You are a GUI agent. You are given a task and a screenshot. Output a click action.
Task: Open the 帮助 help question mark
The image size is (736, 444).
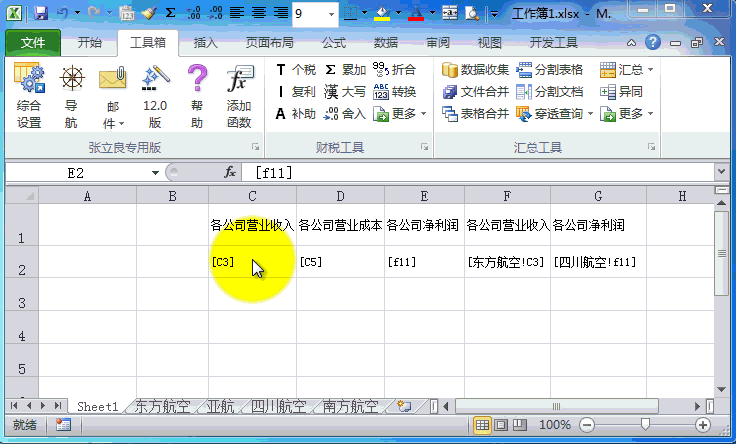pyautogui.click(x=197, y=96)
